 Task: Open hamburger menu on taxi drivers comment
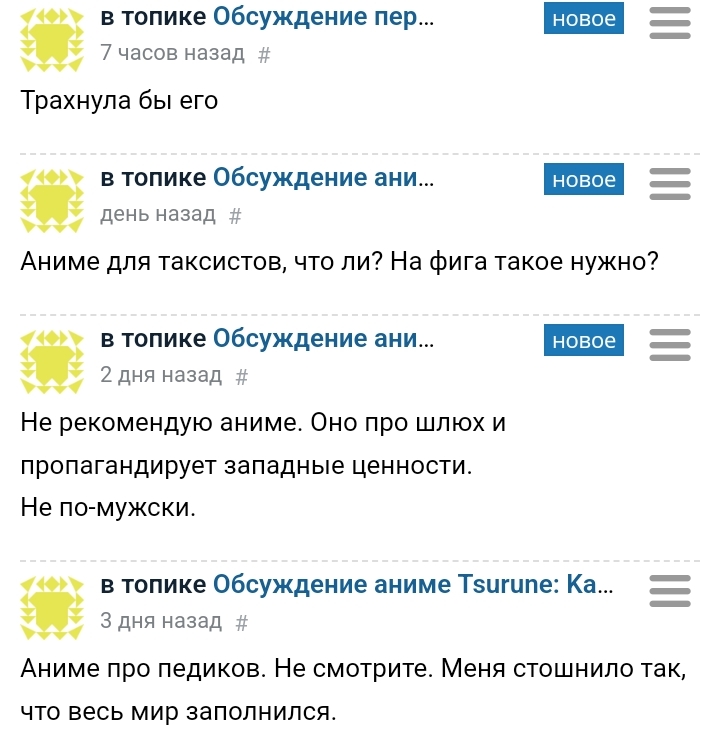(x=670, y=183)
